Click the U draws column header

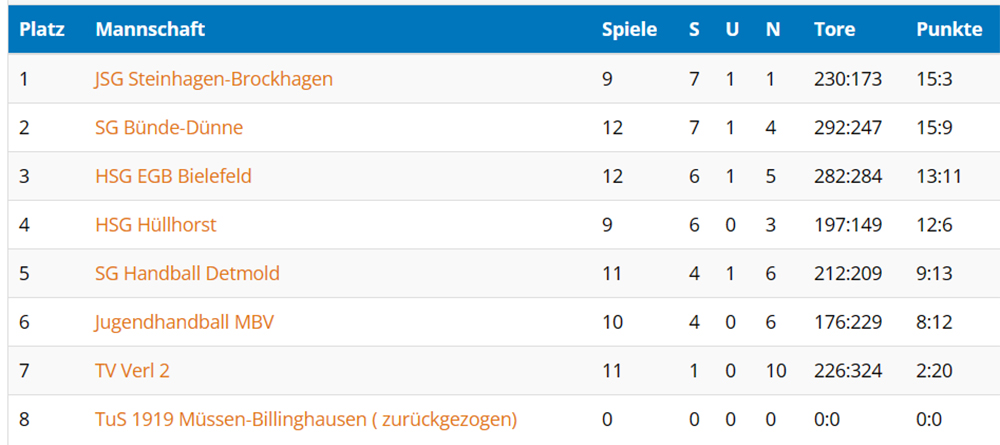pyautogui.click(x=732, y=29)
